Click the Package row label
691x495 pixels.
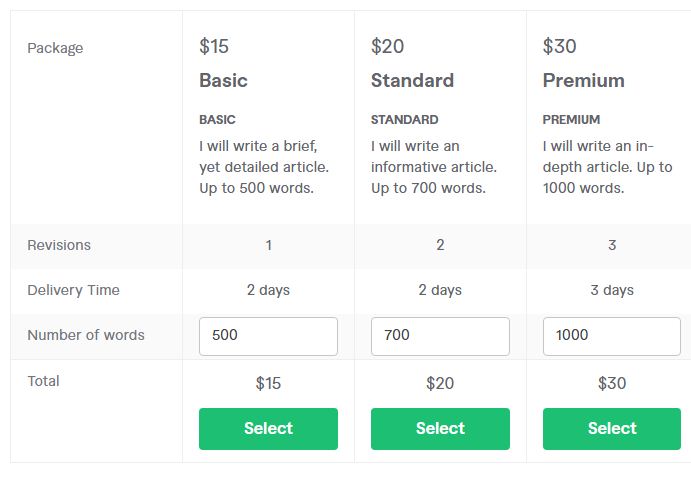55,48
